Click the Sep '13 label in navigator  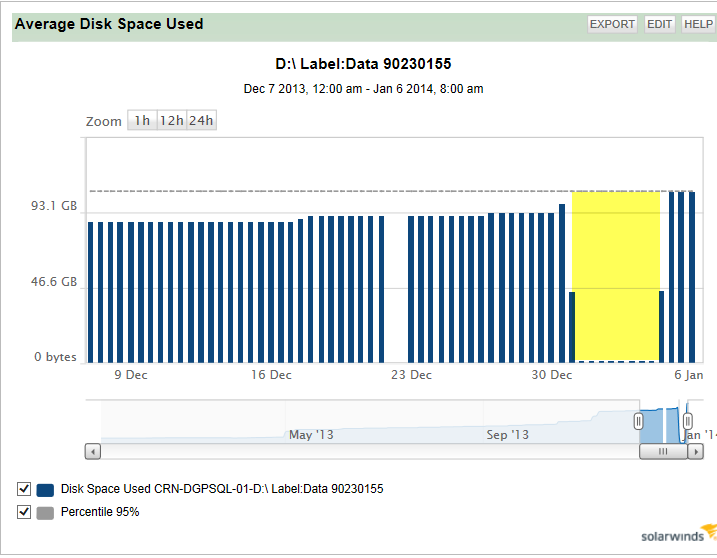click(508, 435)
